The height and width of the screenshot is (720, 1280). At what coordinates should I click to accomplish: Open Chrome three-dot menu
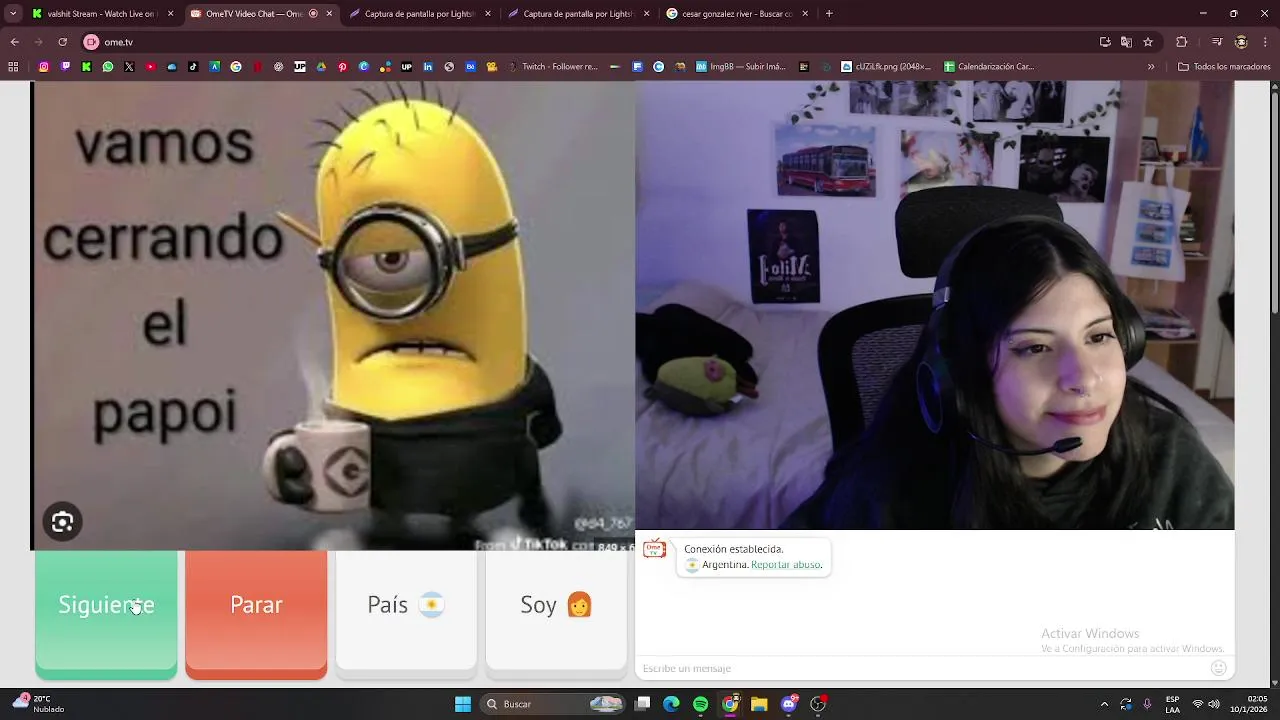click(1265, 42)
